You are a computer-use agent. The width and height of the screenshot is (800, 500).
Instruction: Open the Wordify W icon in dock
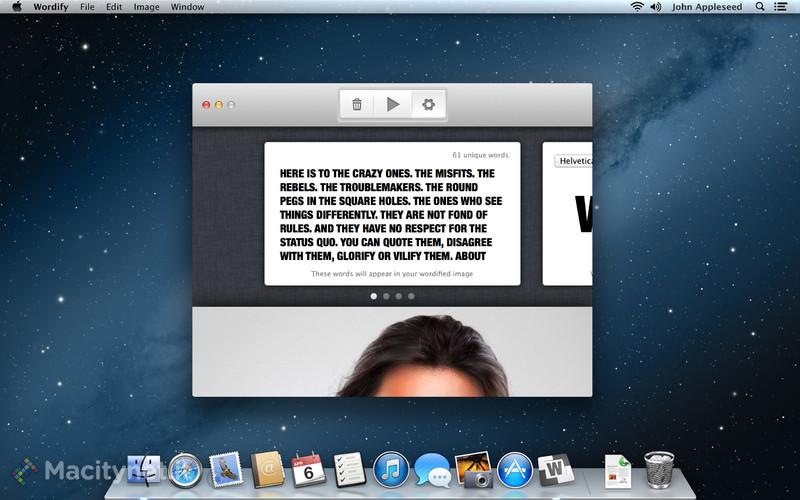point(553,470)
